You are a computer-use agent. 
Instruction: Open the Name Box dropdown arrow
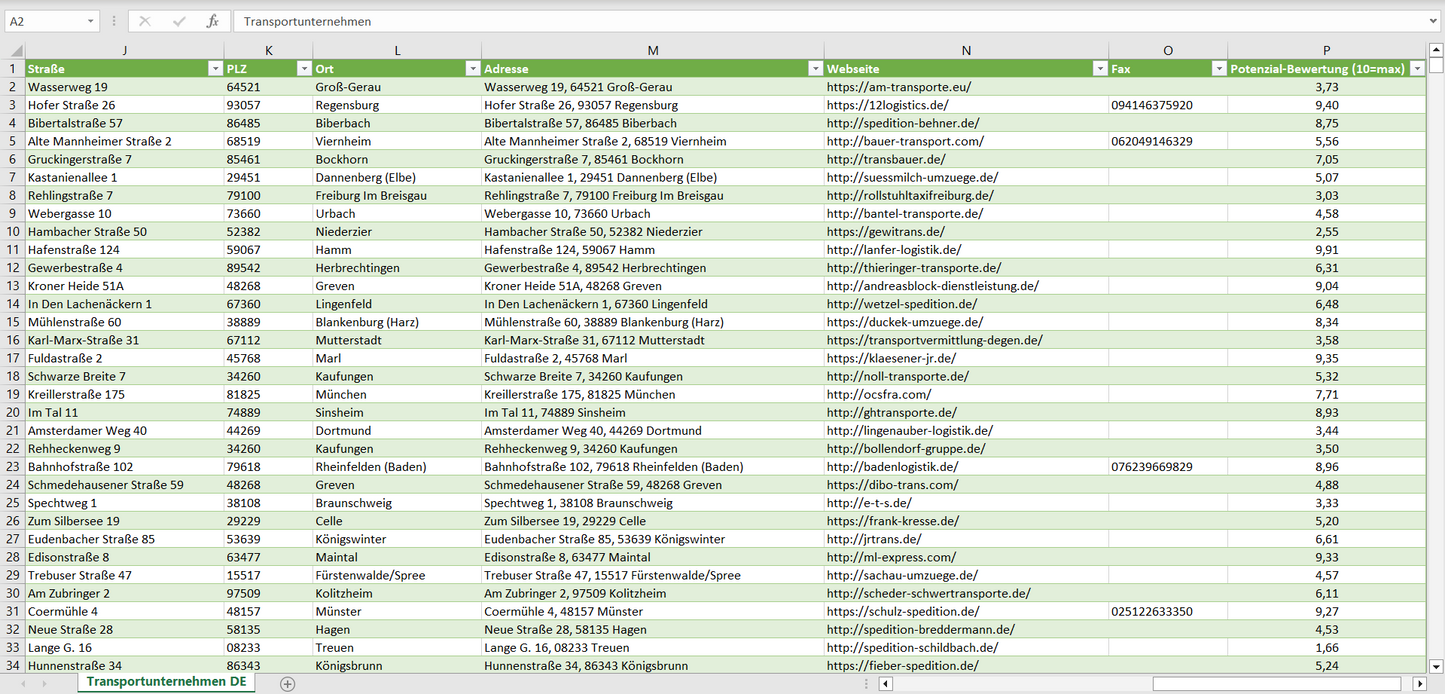tap(90, 21)
